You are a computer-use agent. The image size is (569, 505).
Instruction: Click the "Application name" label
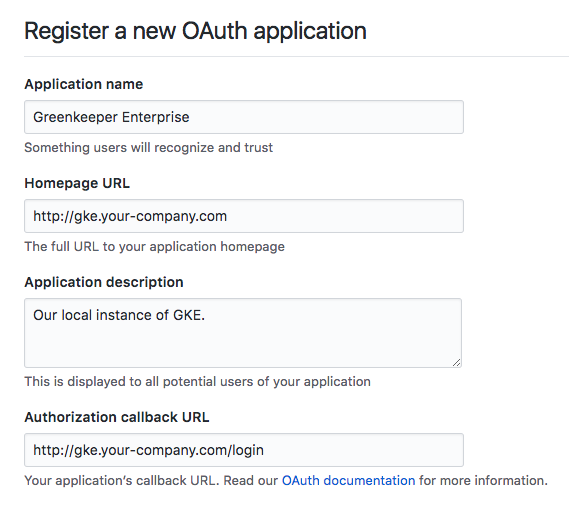84,84
